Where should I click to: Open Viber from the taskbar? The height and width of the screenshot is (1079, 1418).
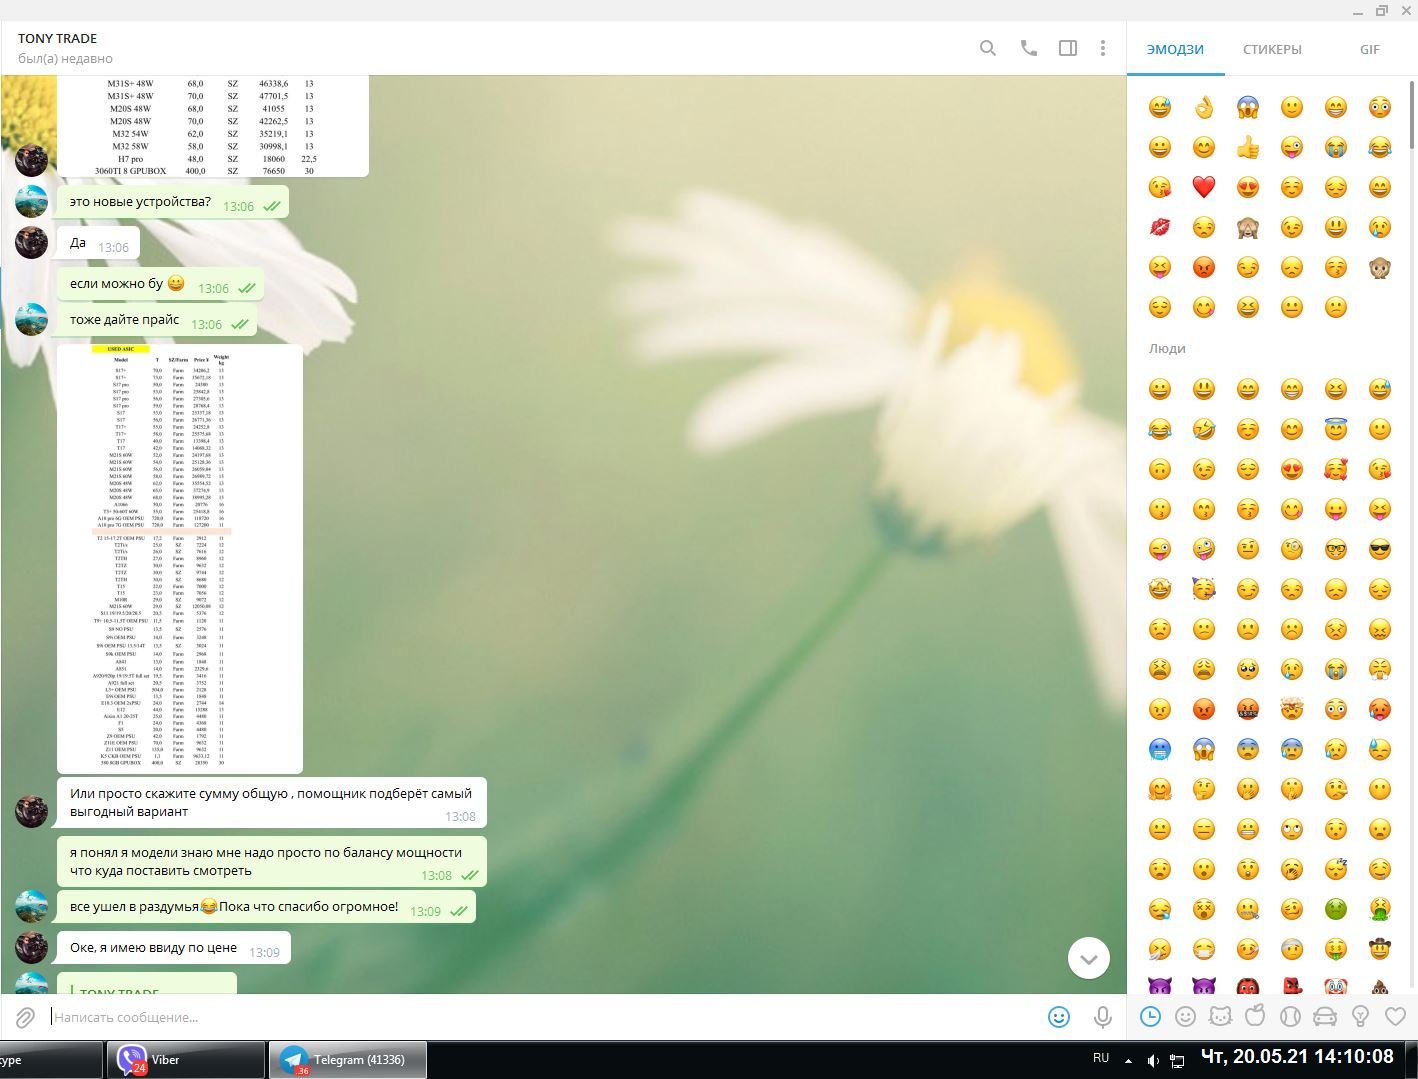pos(186,1060)
